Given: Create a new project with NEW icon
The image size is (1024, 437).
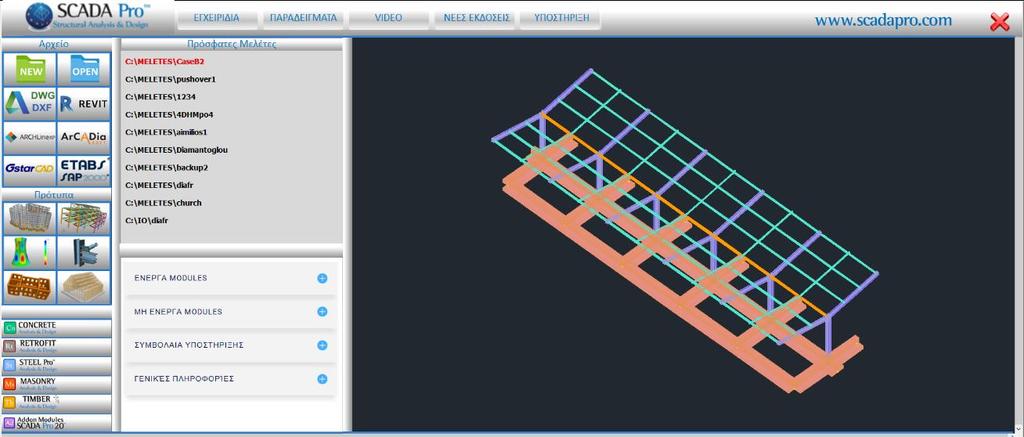Looking at the screenshot, I should click(30, 70).
